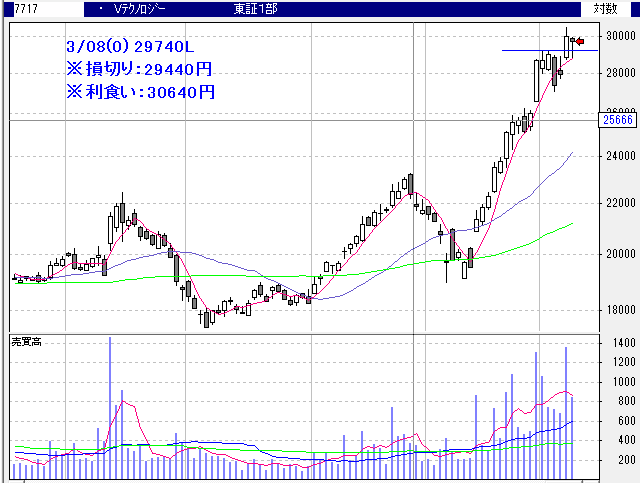The height and width of the screenshot is (483, 641).
Task: Click the 東証1部 market label
Action: click(260, 8)
